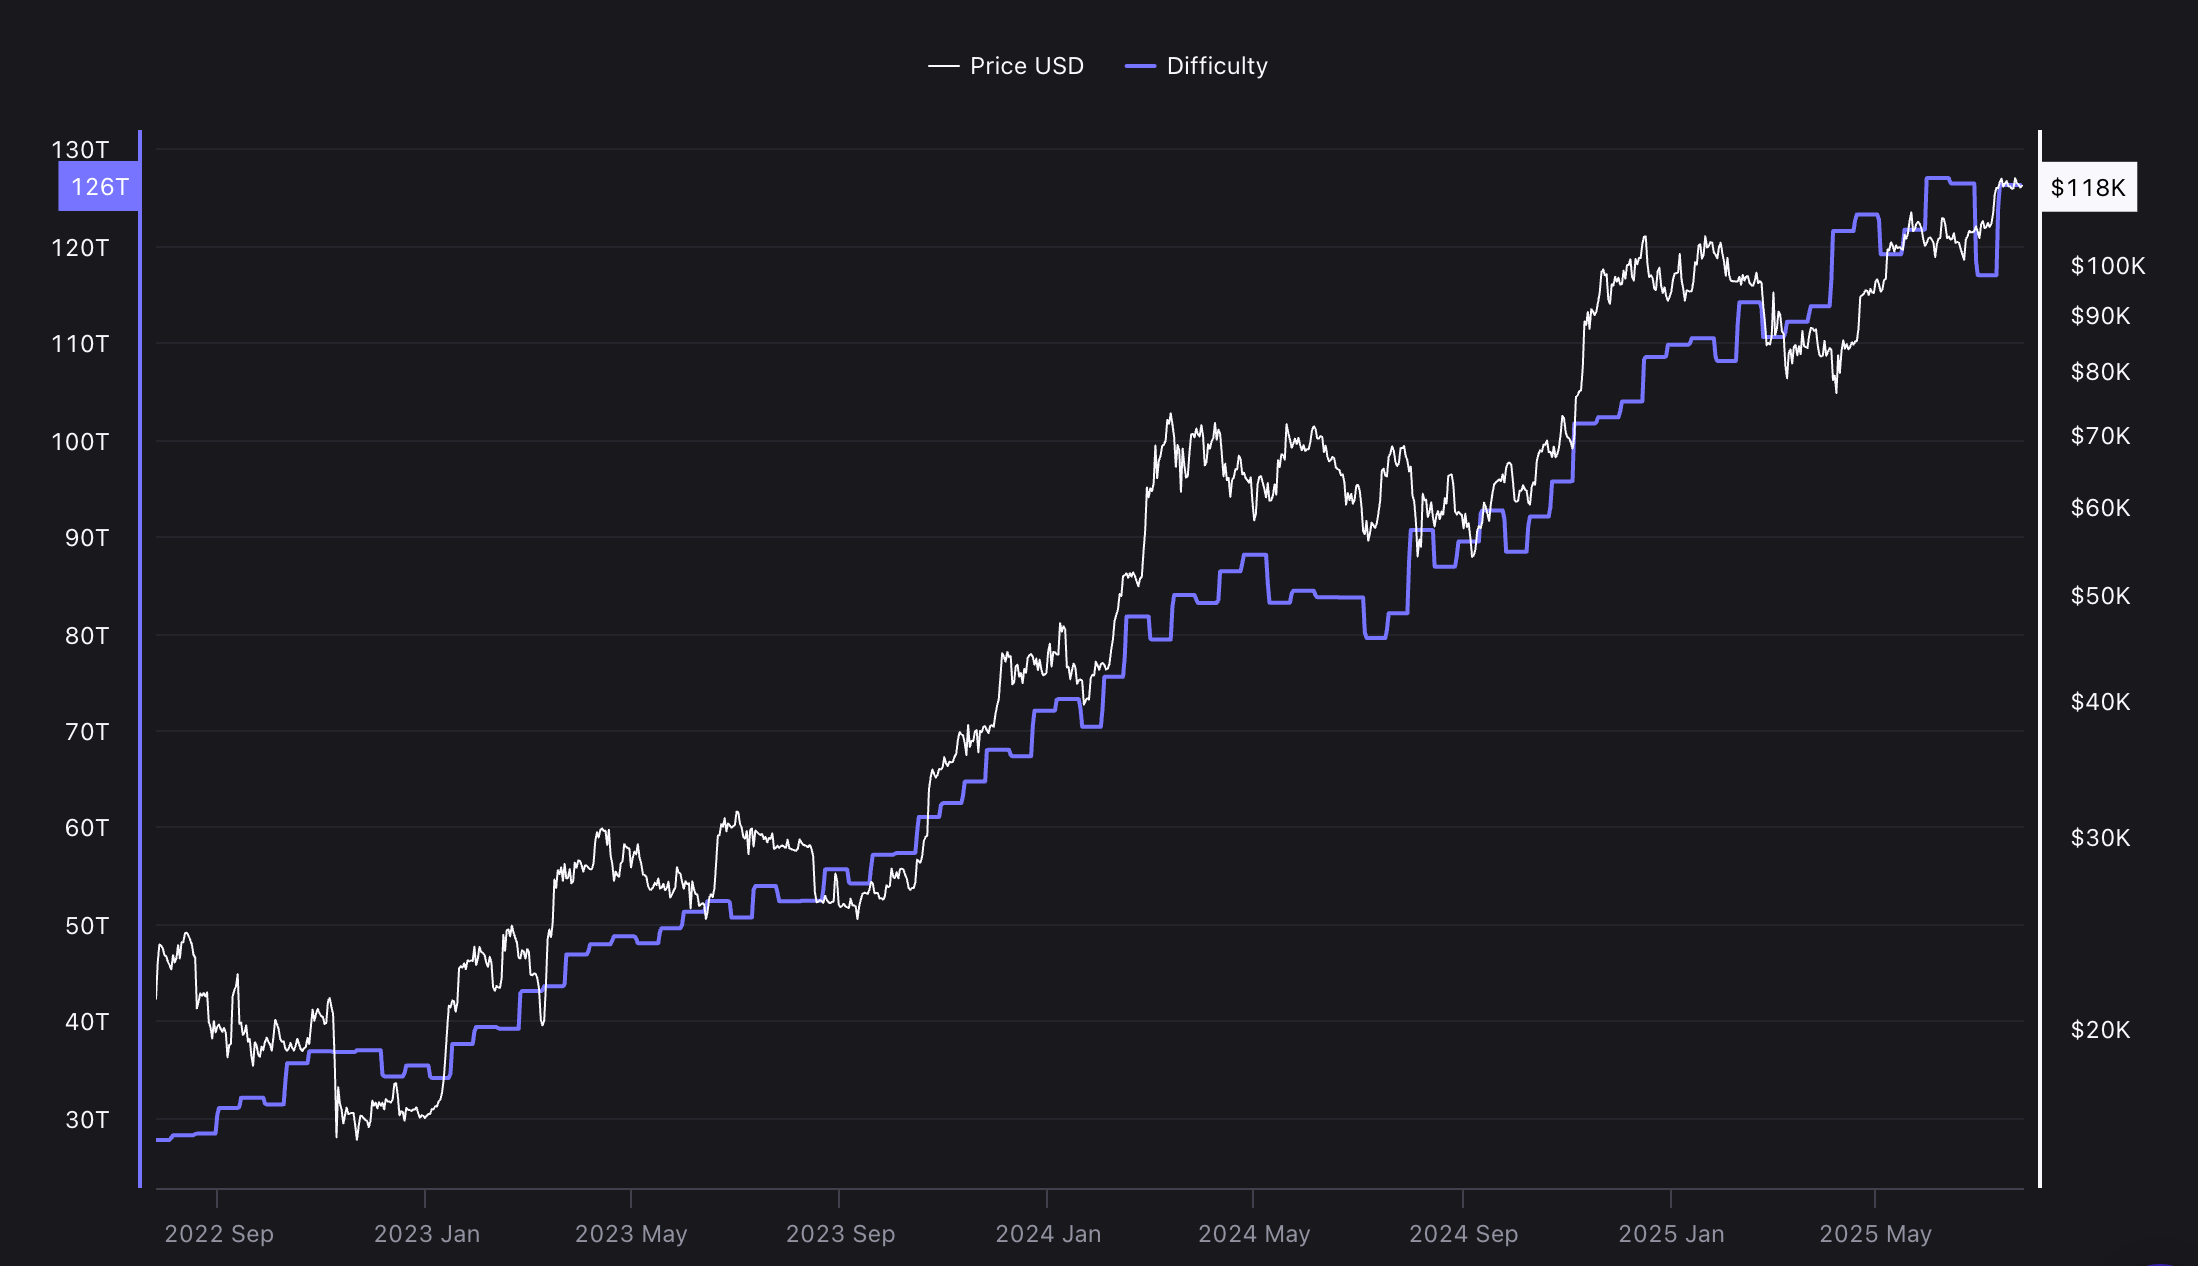Click the 130T top axis label
This screenshot has height=1266, width=2198.
80,148
